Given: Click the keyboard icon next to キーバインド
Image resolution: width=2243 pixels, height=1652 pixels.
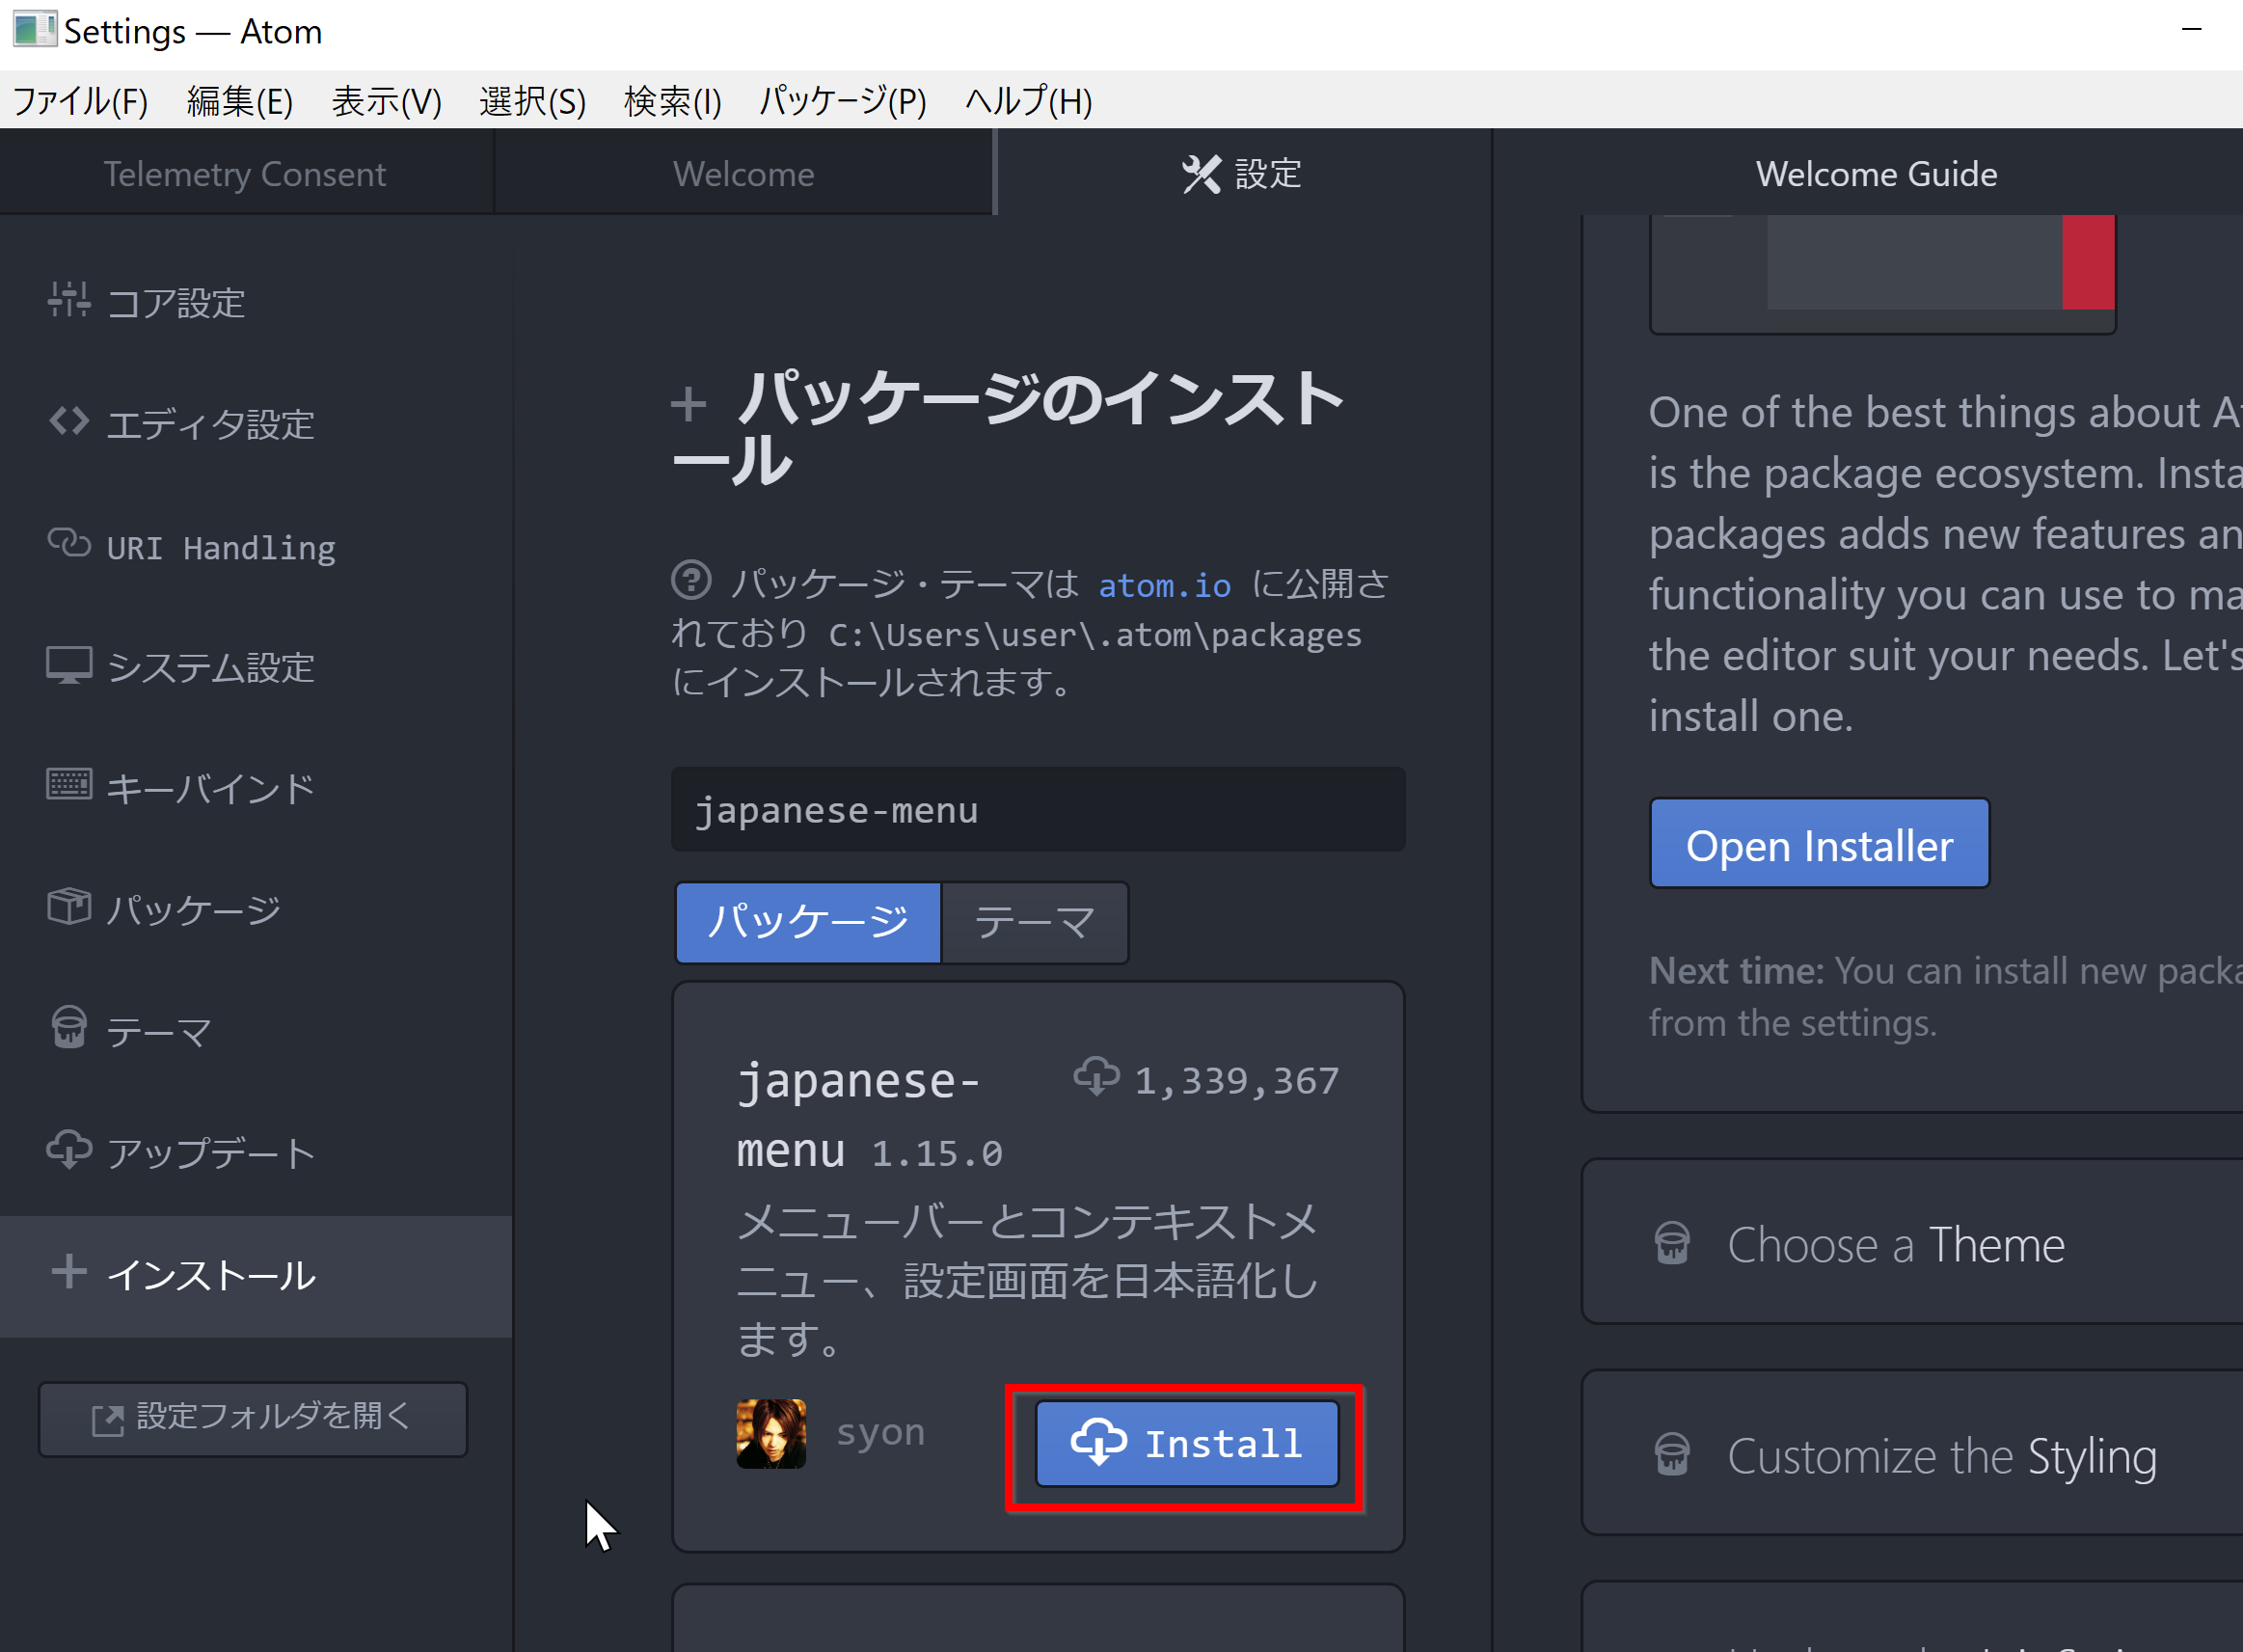Looking at the screenshot, I should pyautogui.click(x=69, y=785).
